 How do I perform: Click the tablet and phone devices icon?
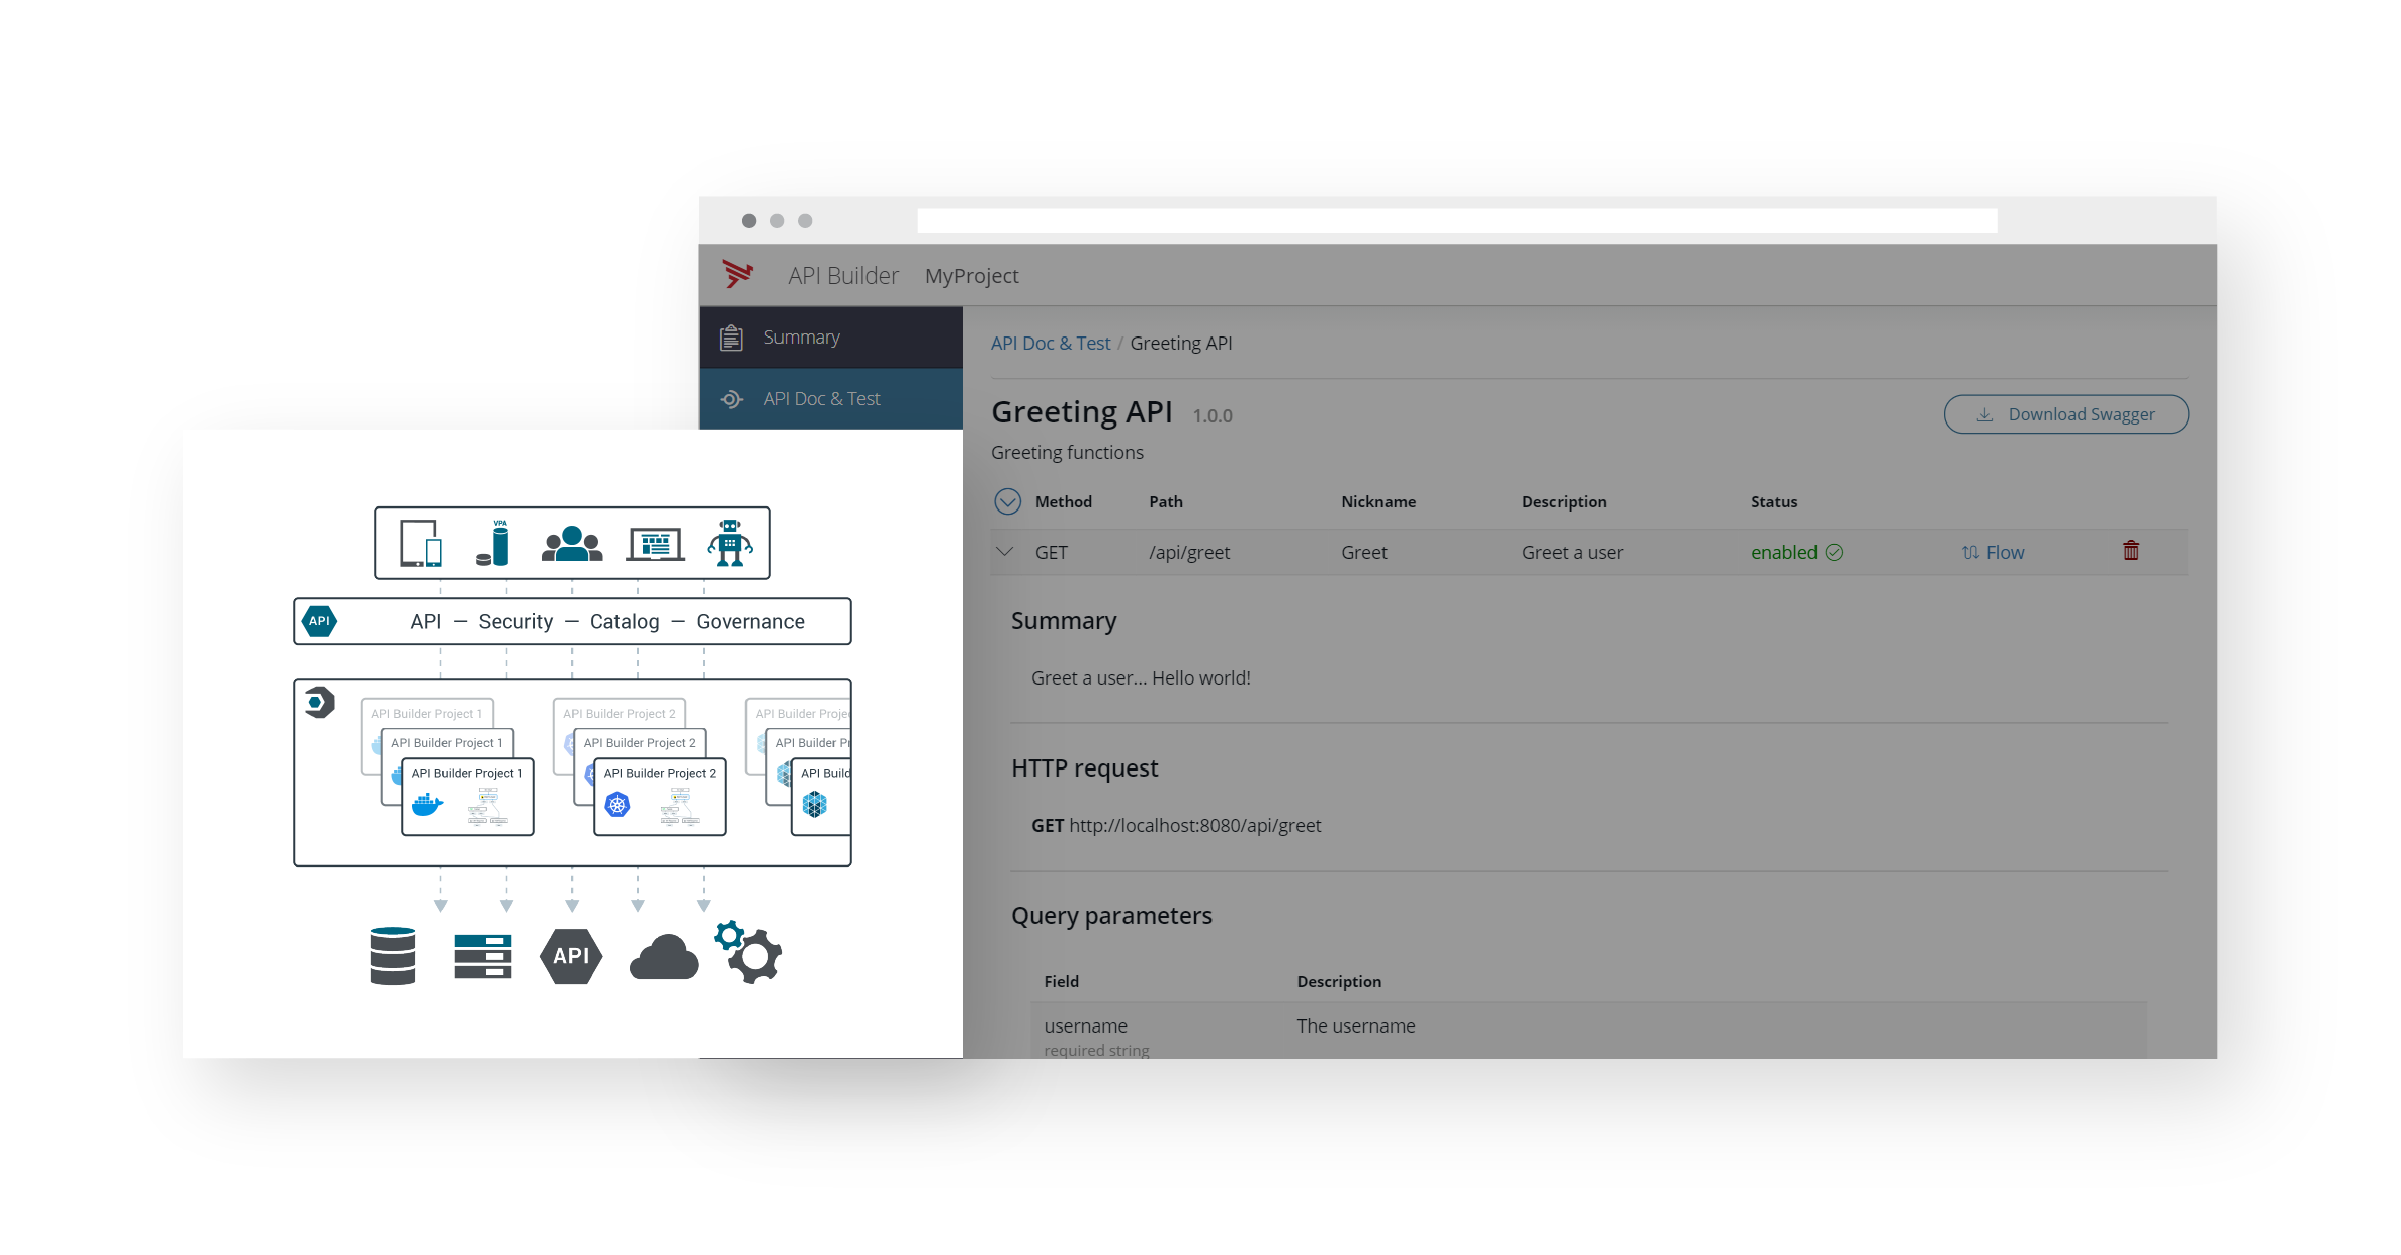coord(421,543)
